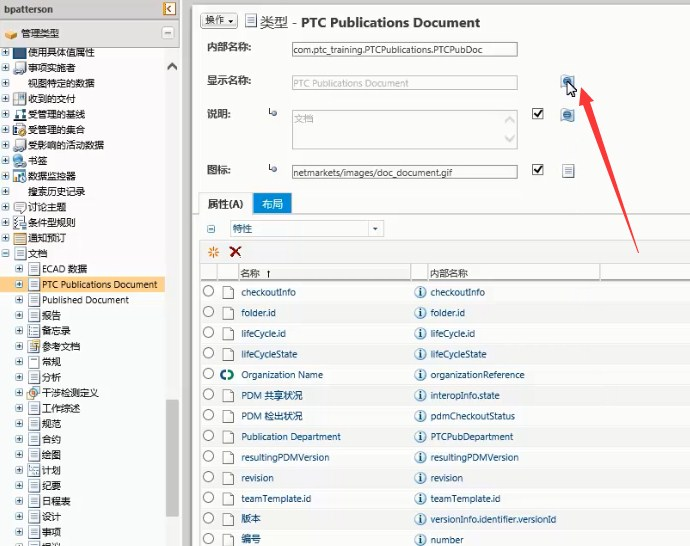Select radio button for folder.id row

tap(209, 311)
